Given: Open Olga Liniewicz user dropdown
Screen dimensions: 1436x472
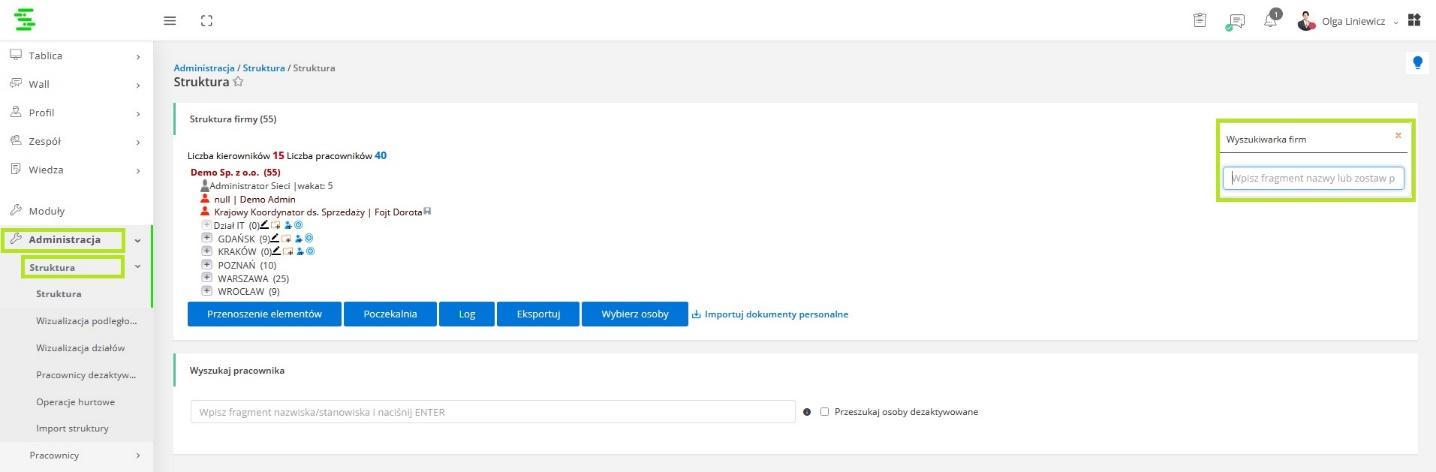Looking at the screenshot, I should point(1350,21).
